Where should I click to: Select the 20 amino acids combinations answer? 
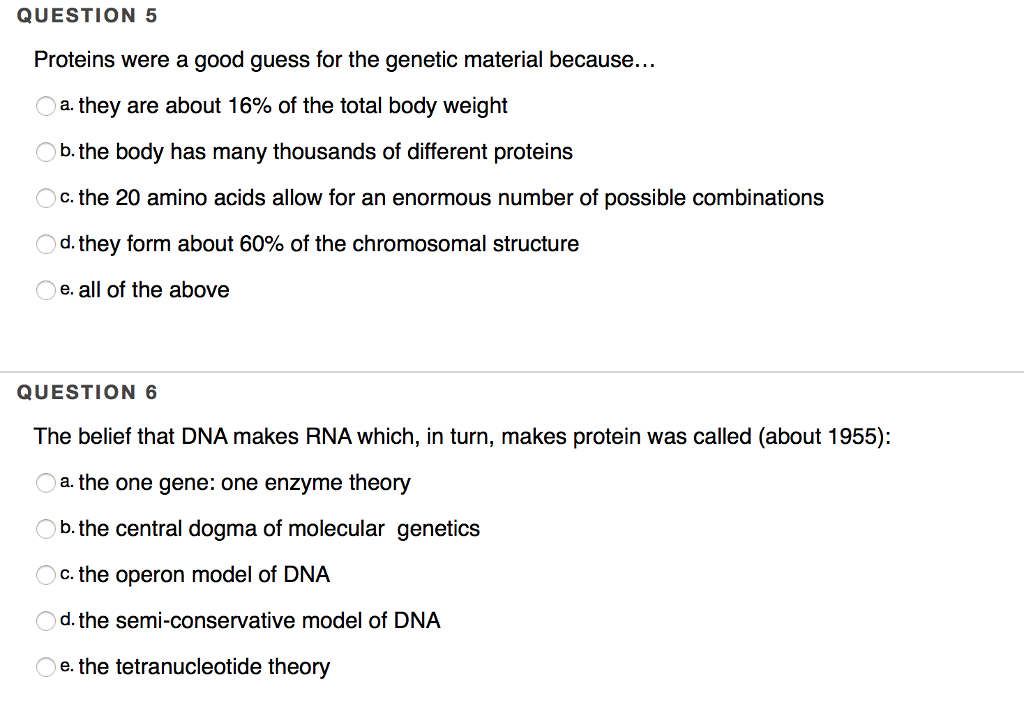point(45,198)
